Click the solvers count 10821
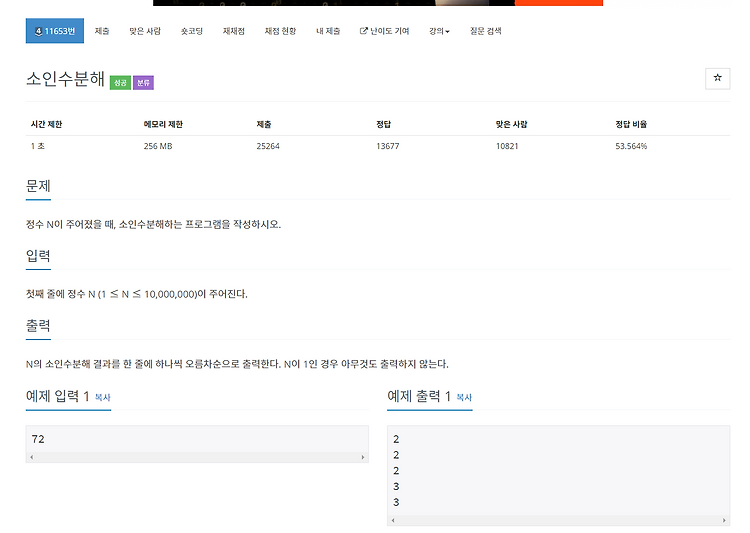Viewport: 750px width, 533px height. pyautogui.click(x=507, y=146)
